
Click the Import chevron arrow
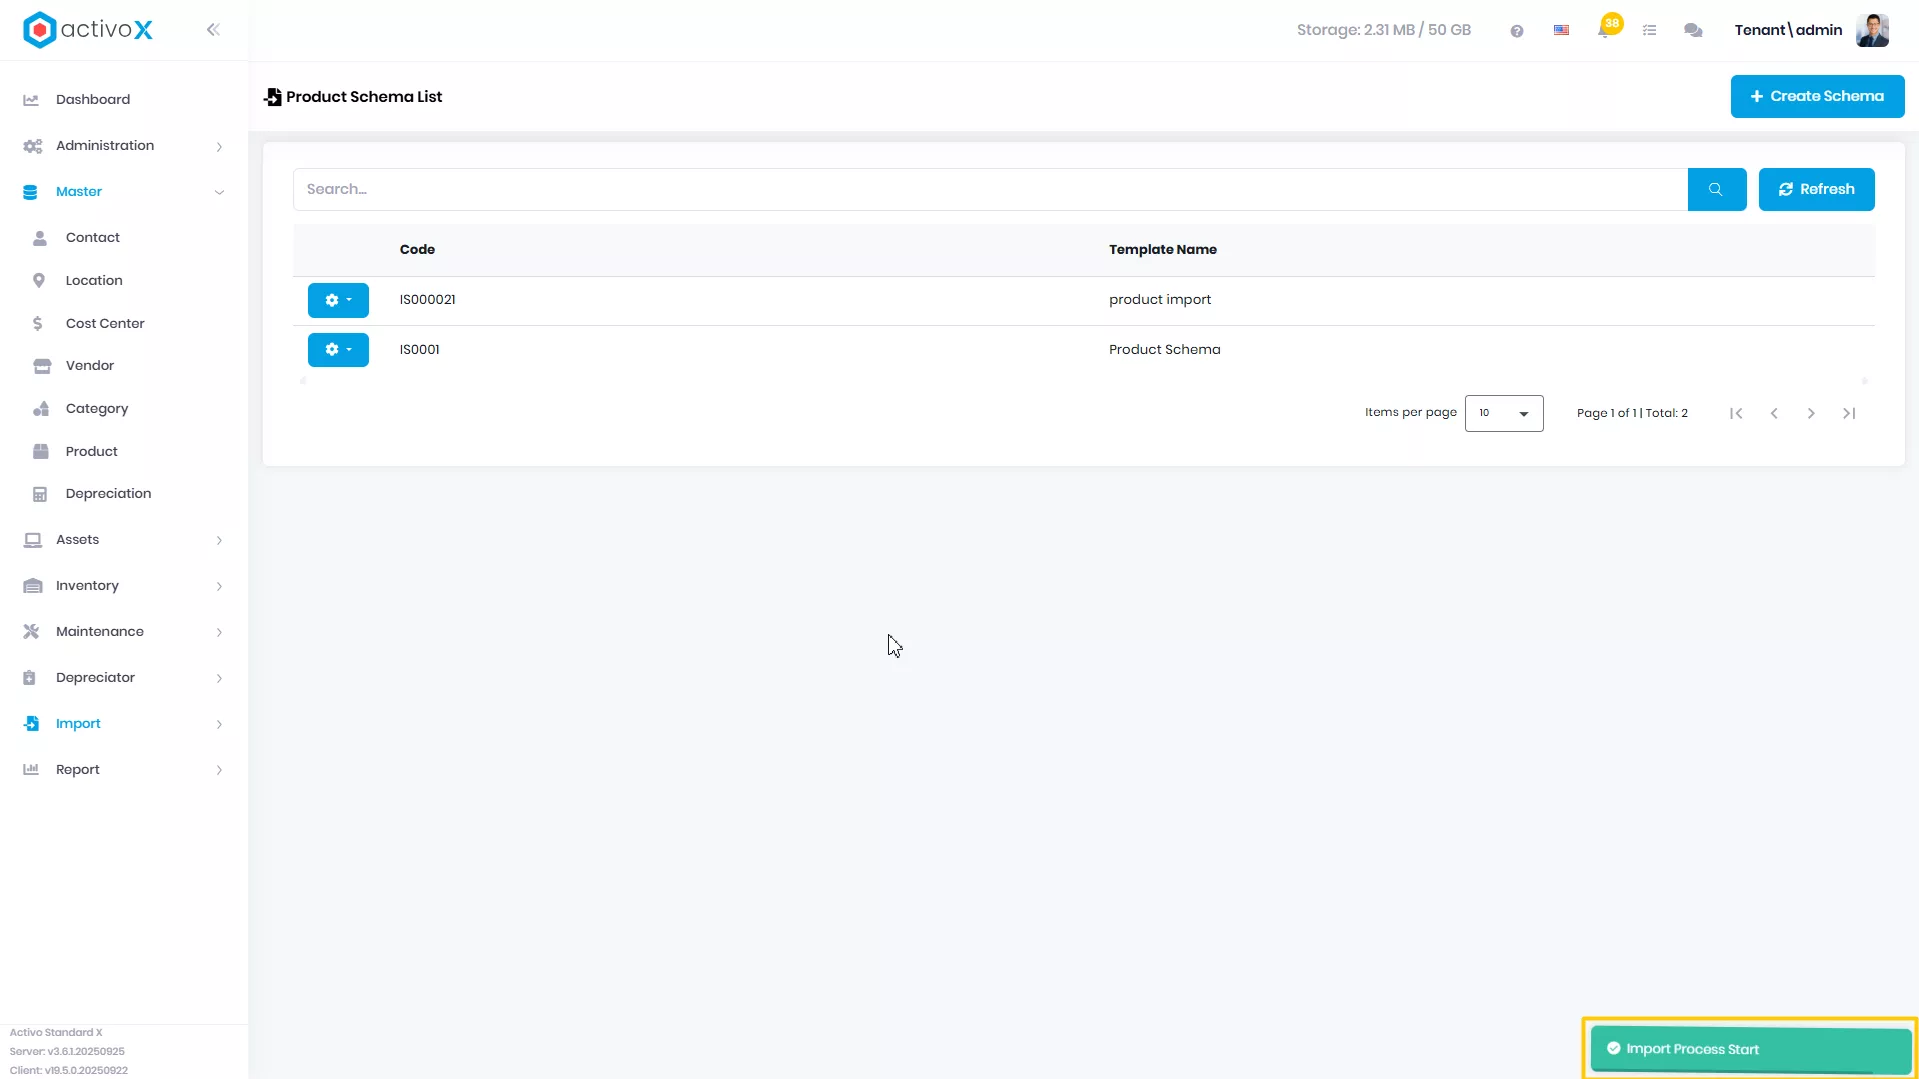click(219, 724)
